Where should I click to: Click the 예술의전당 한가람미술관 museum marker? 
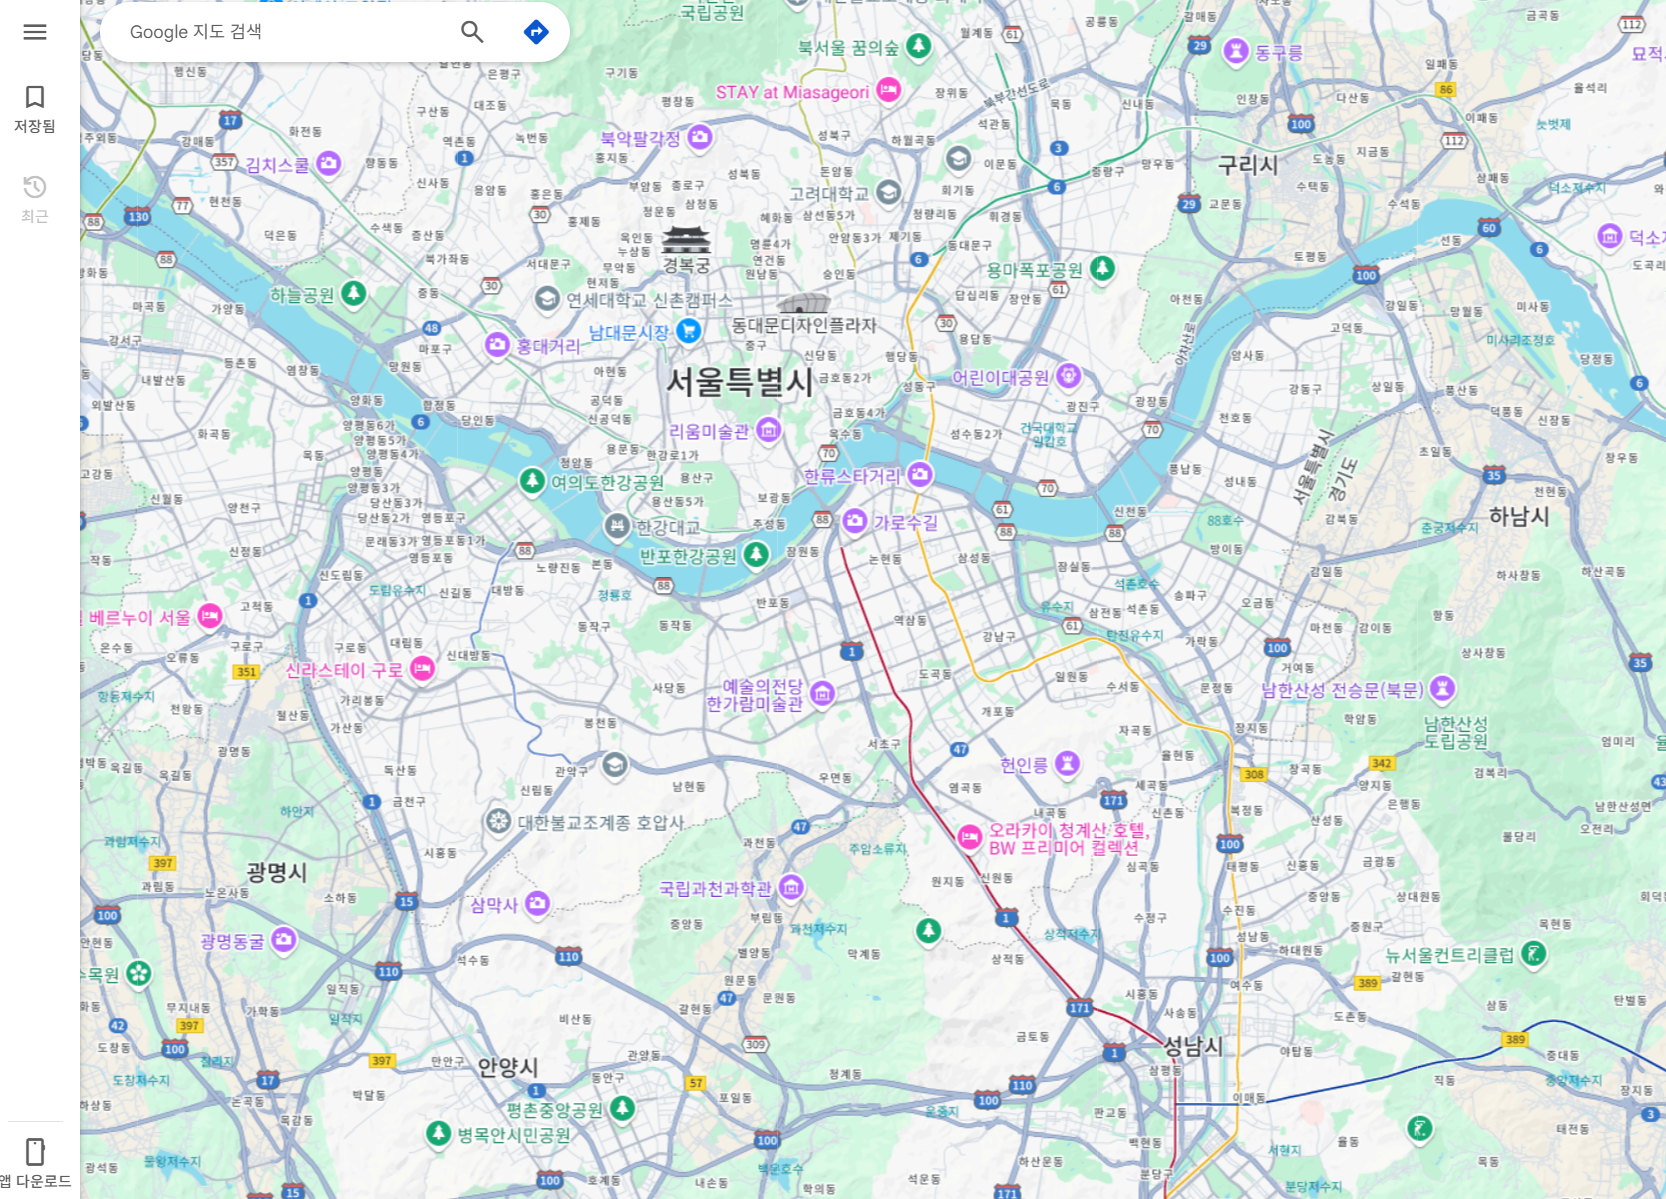822,693
